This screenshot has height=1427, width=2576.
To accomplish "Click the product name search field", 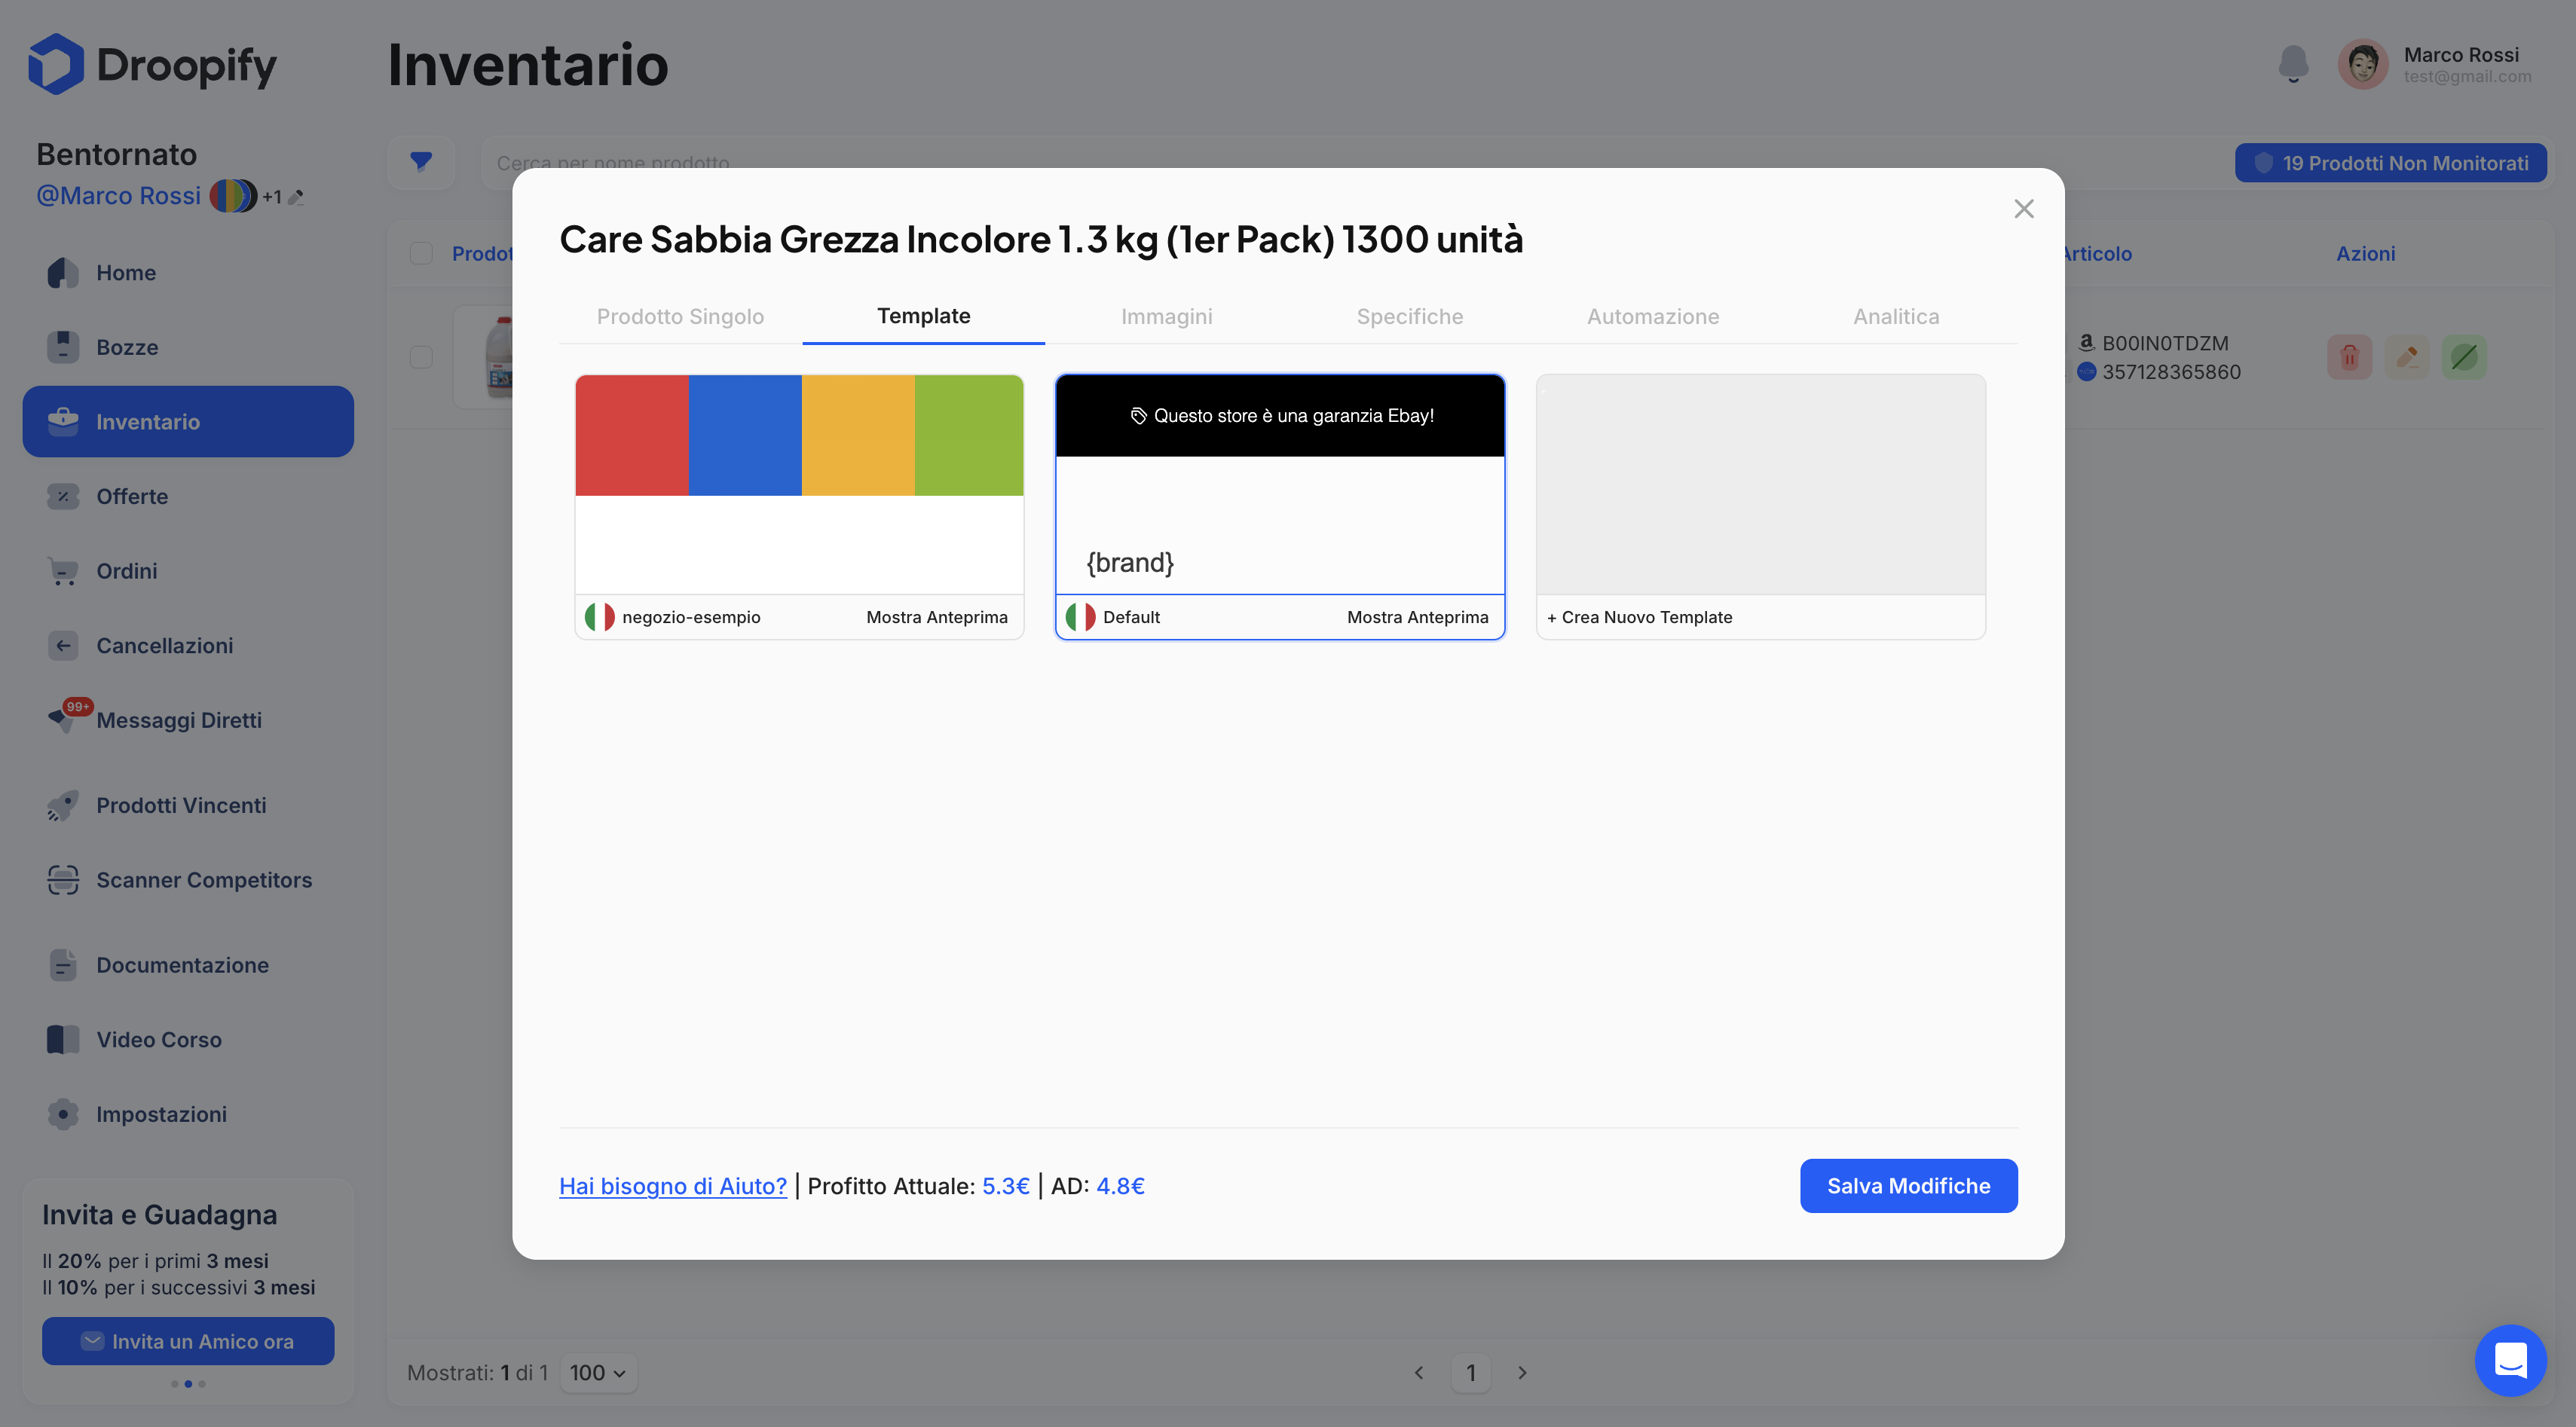I will [x=1350, y=162].
